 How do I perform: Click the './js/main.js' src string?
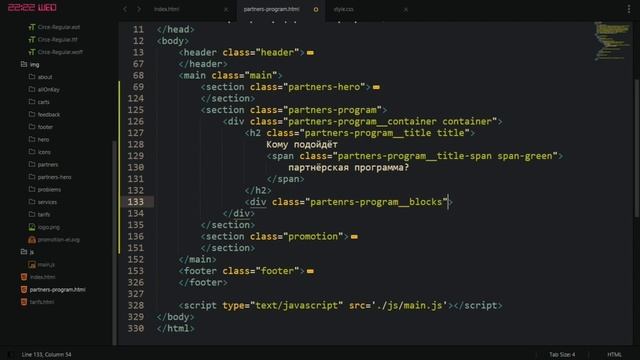click(x=409, y=306)
